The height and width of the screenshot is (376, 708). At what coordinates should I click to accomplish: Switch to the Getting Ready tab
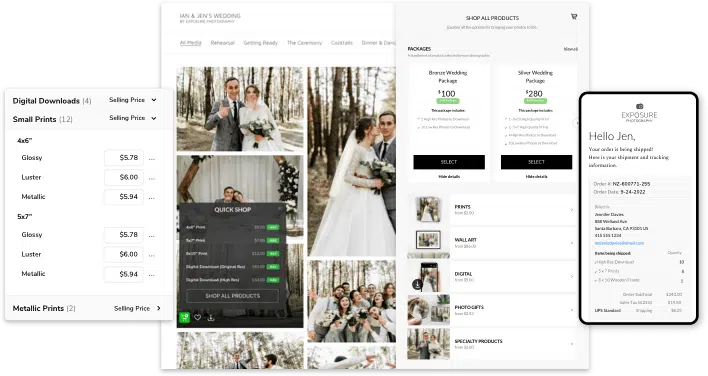(261, 43)
